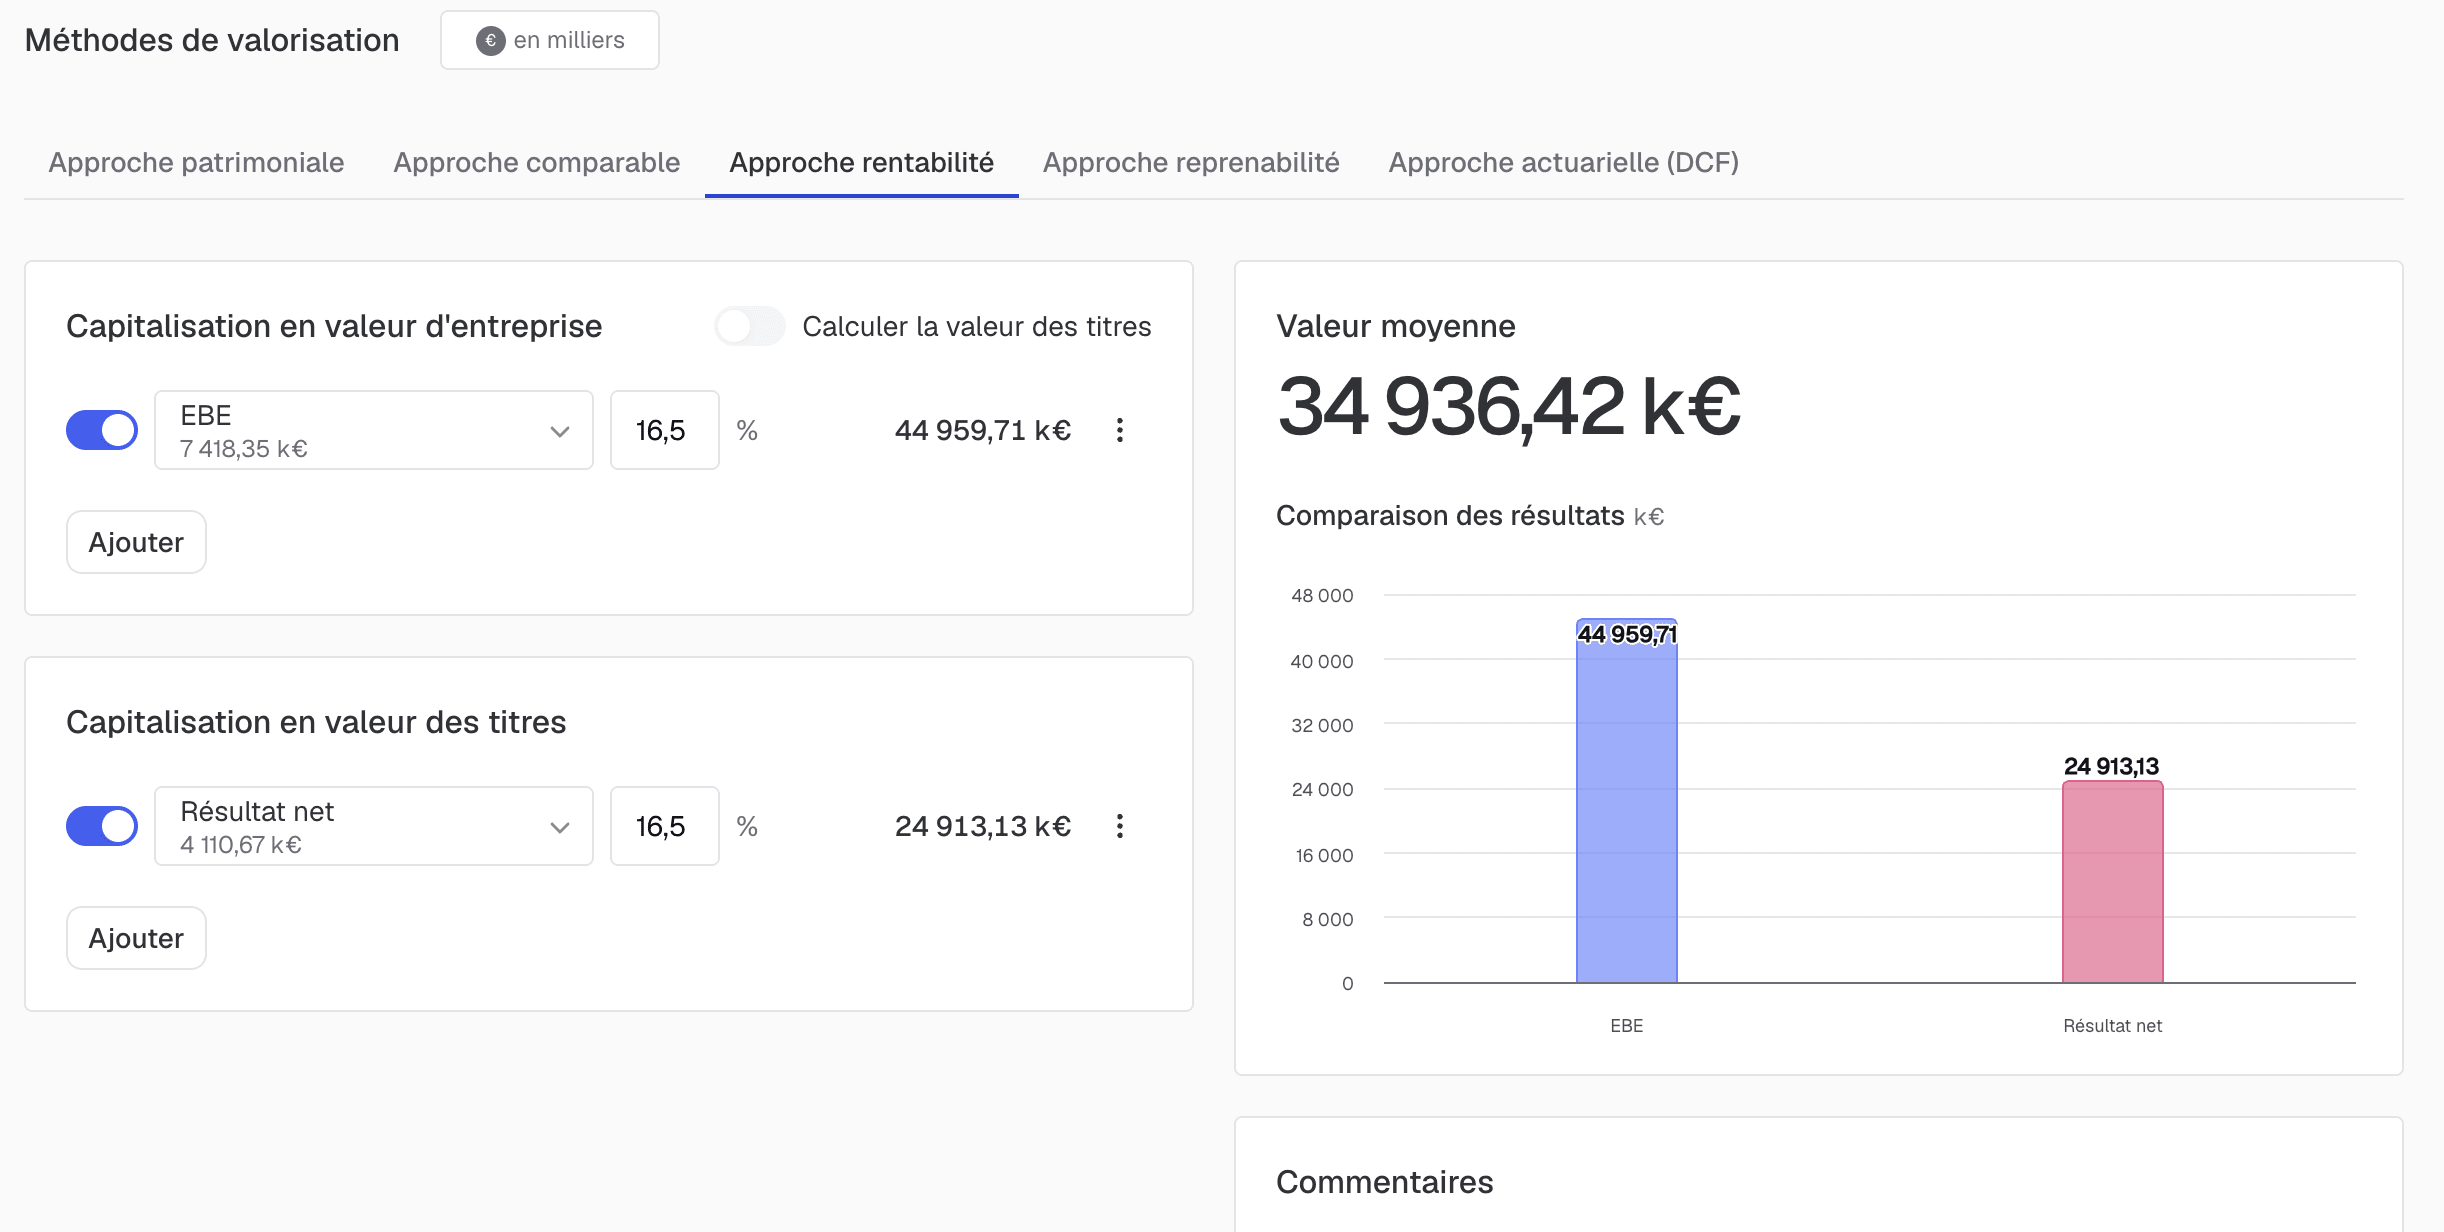Edit the Résultat net rate field 16,5
2444x1232 pixels.
(665, 826)
